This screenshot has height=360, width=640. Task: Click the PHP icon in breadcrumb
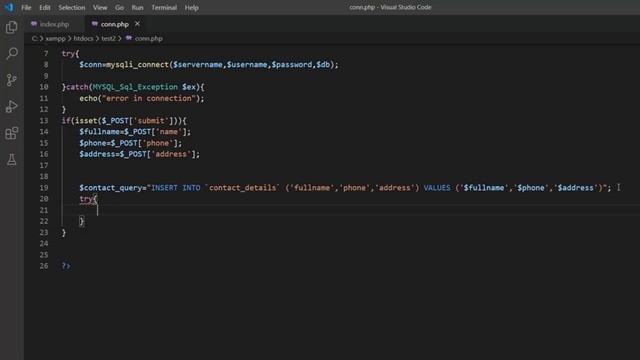129,38
